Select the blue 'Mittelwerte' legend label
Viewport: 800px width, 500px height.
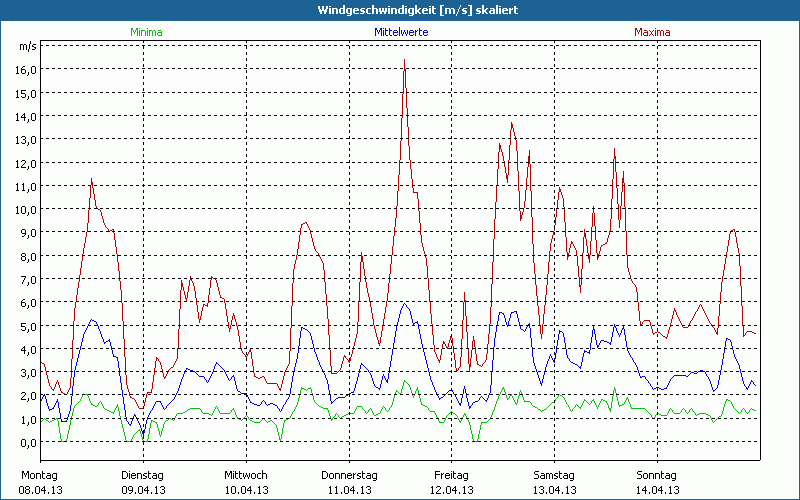point(401,32)
